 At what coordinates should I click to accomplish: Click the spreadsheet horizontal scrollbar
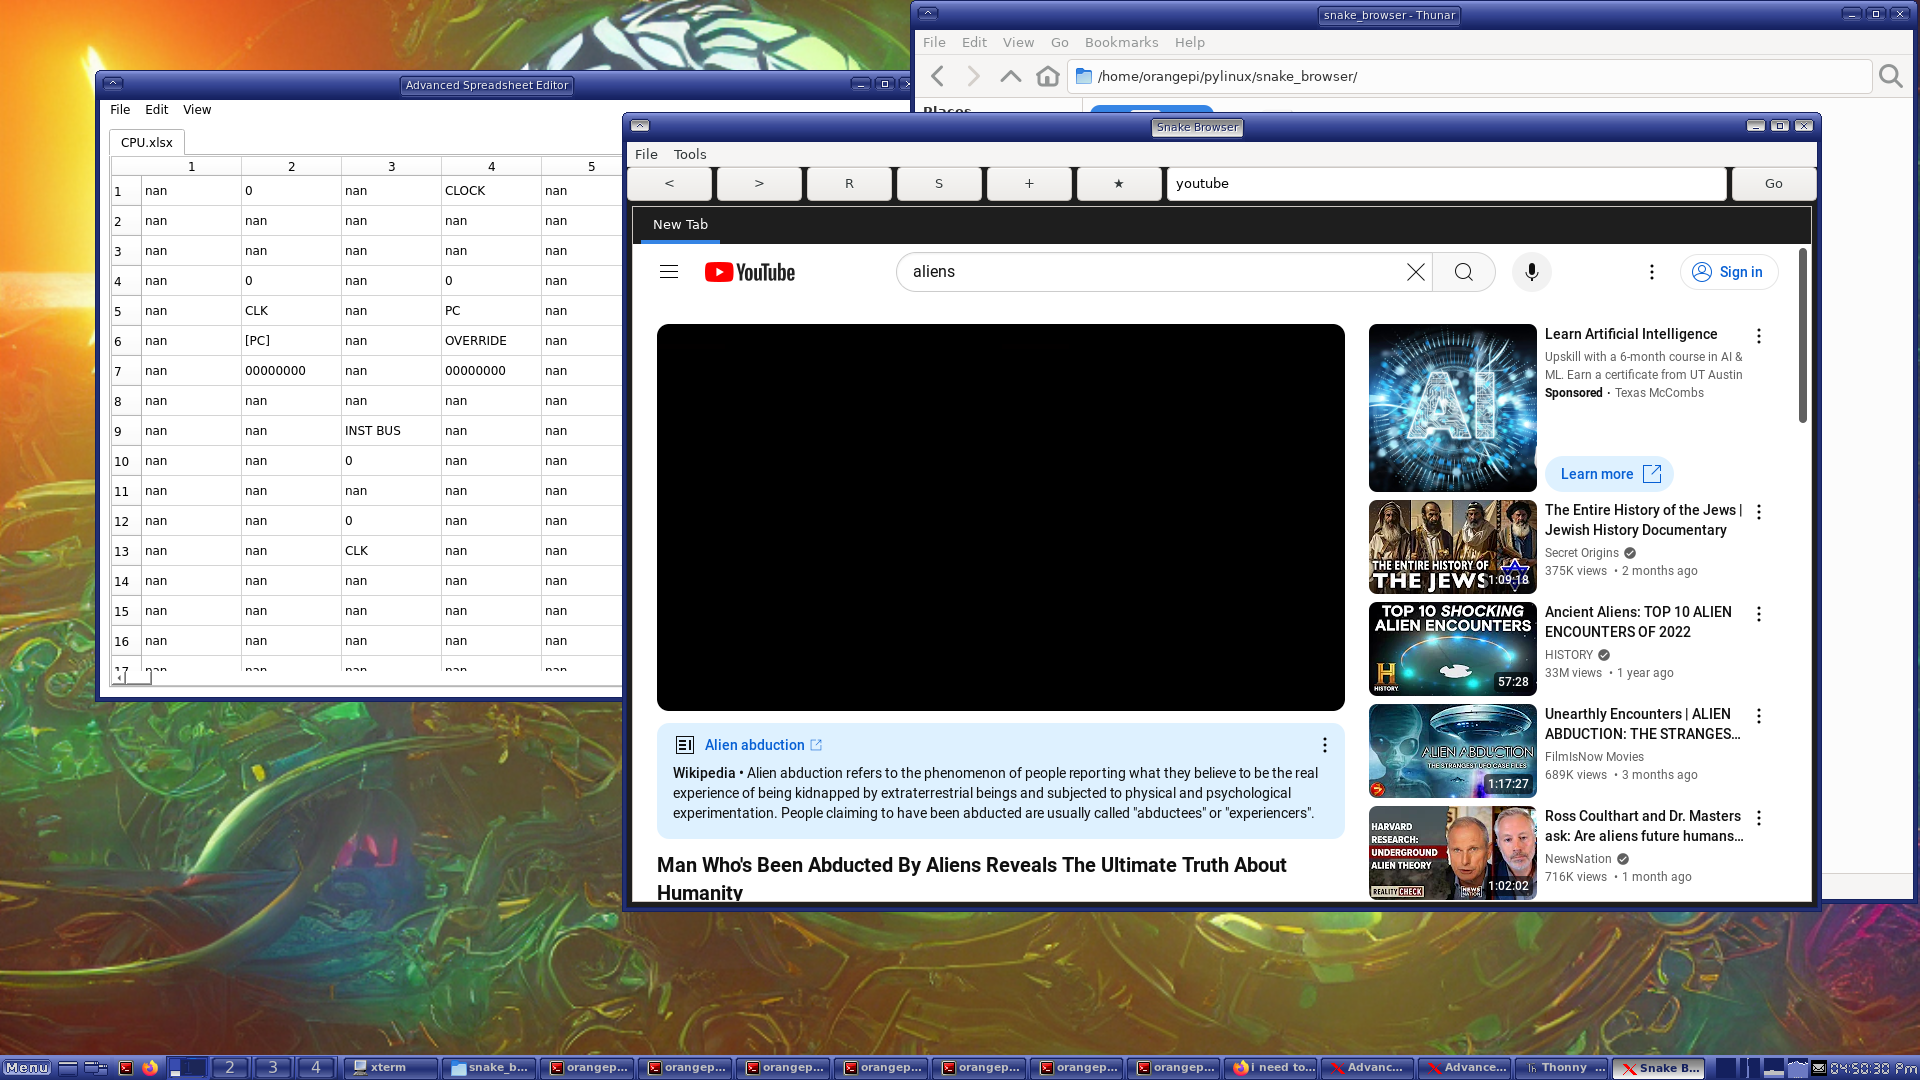[136, 678]
